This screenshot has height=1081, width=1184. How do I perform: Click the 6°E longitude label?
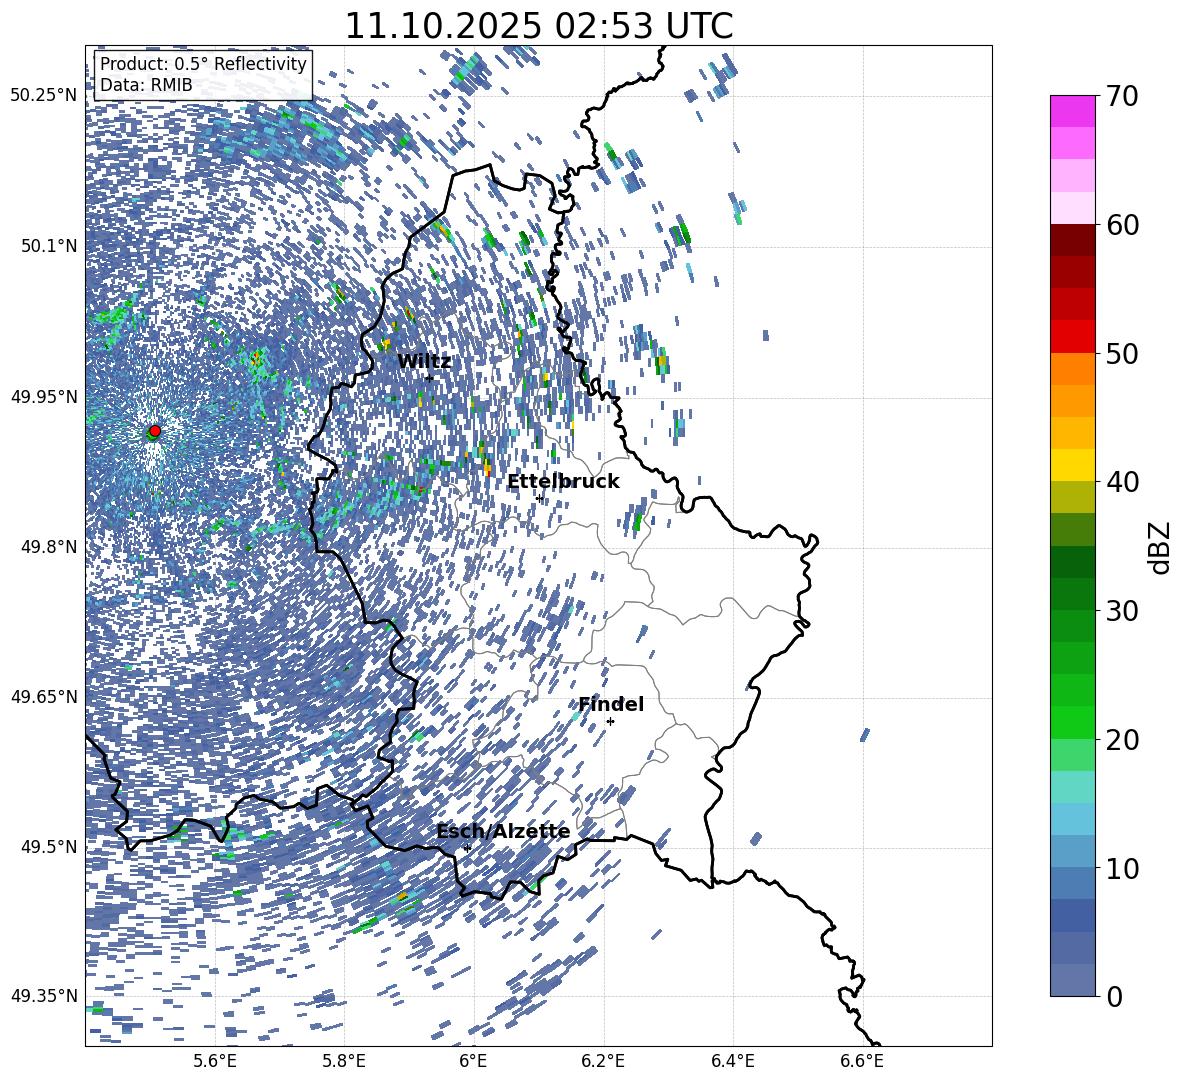pos(473,1061)
